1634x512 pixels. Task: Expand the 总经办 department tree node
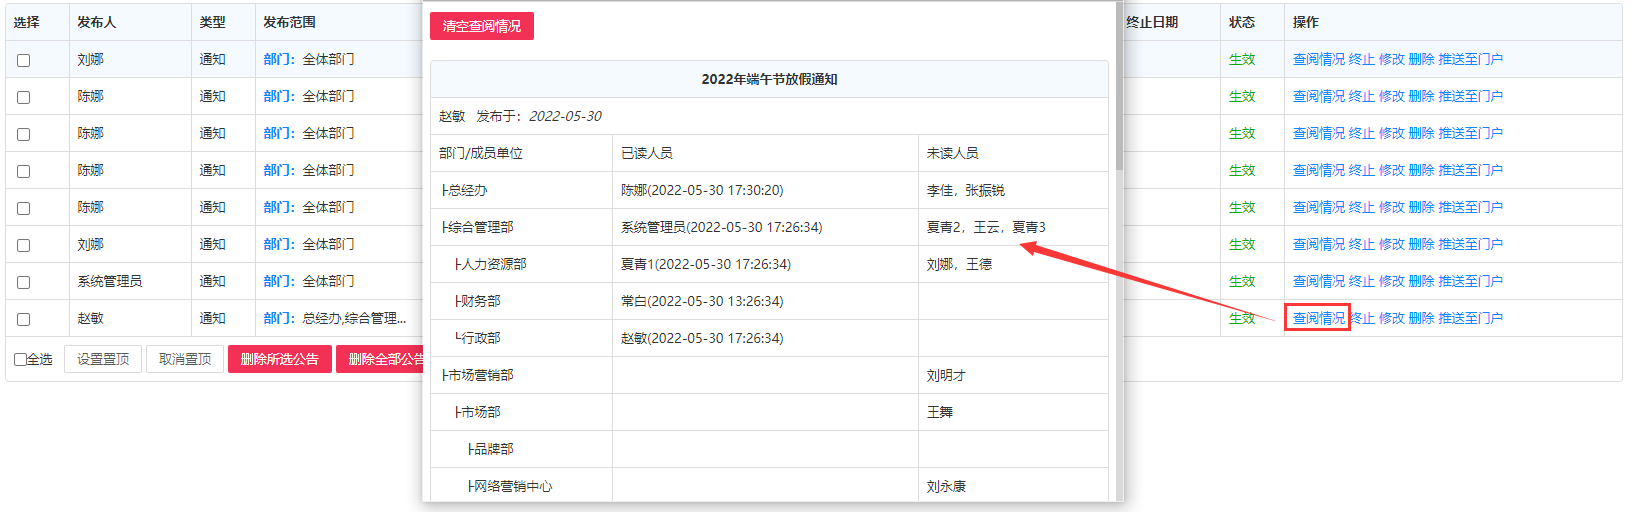465,190
